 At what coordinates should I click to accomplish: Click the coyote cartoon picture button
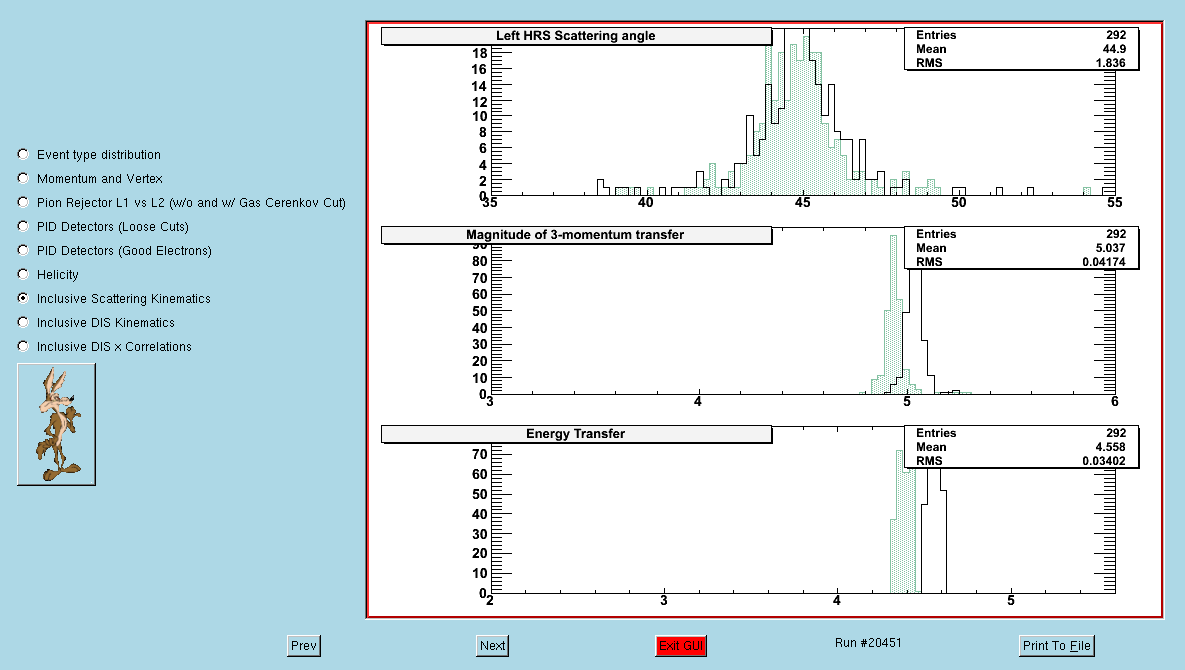(x=57, y=425)
